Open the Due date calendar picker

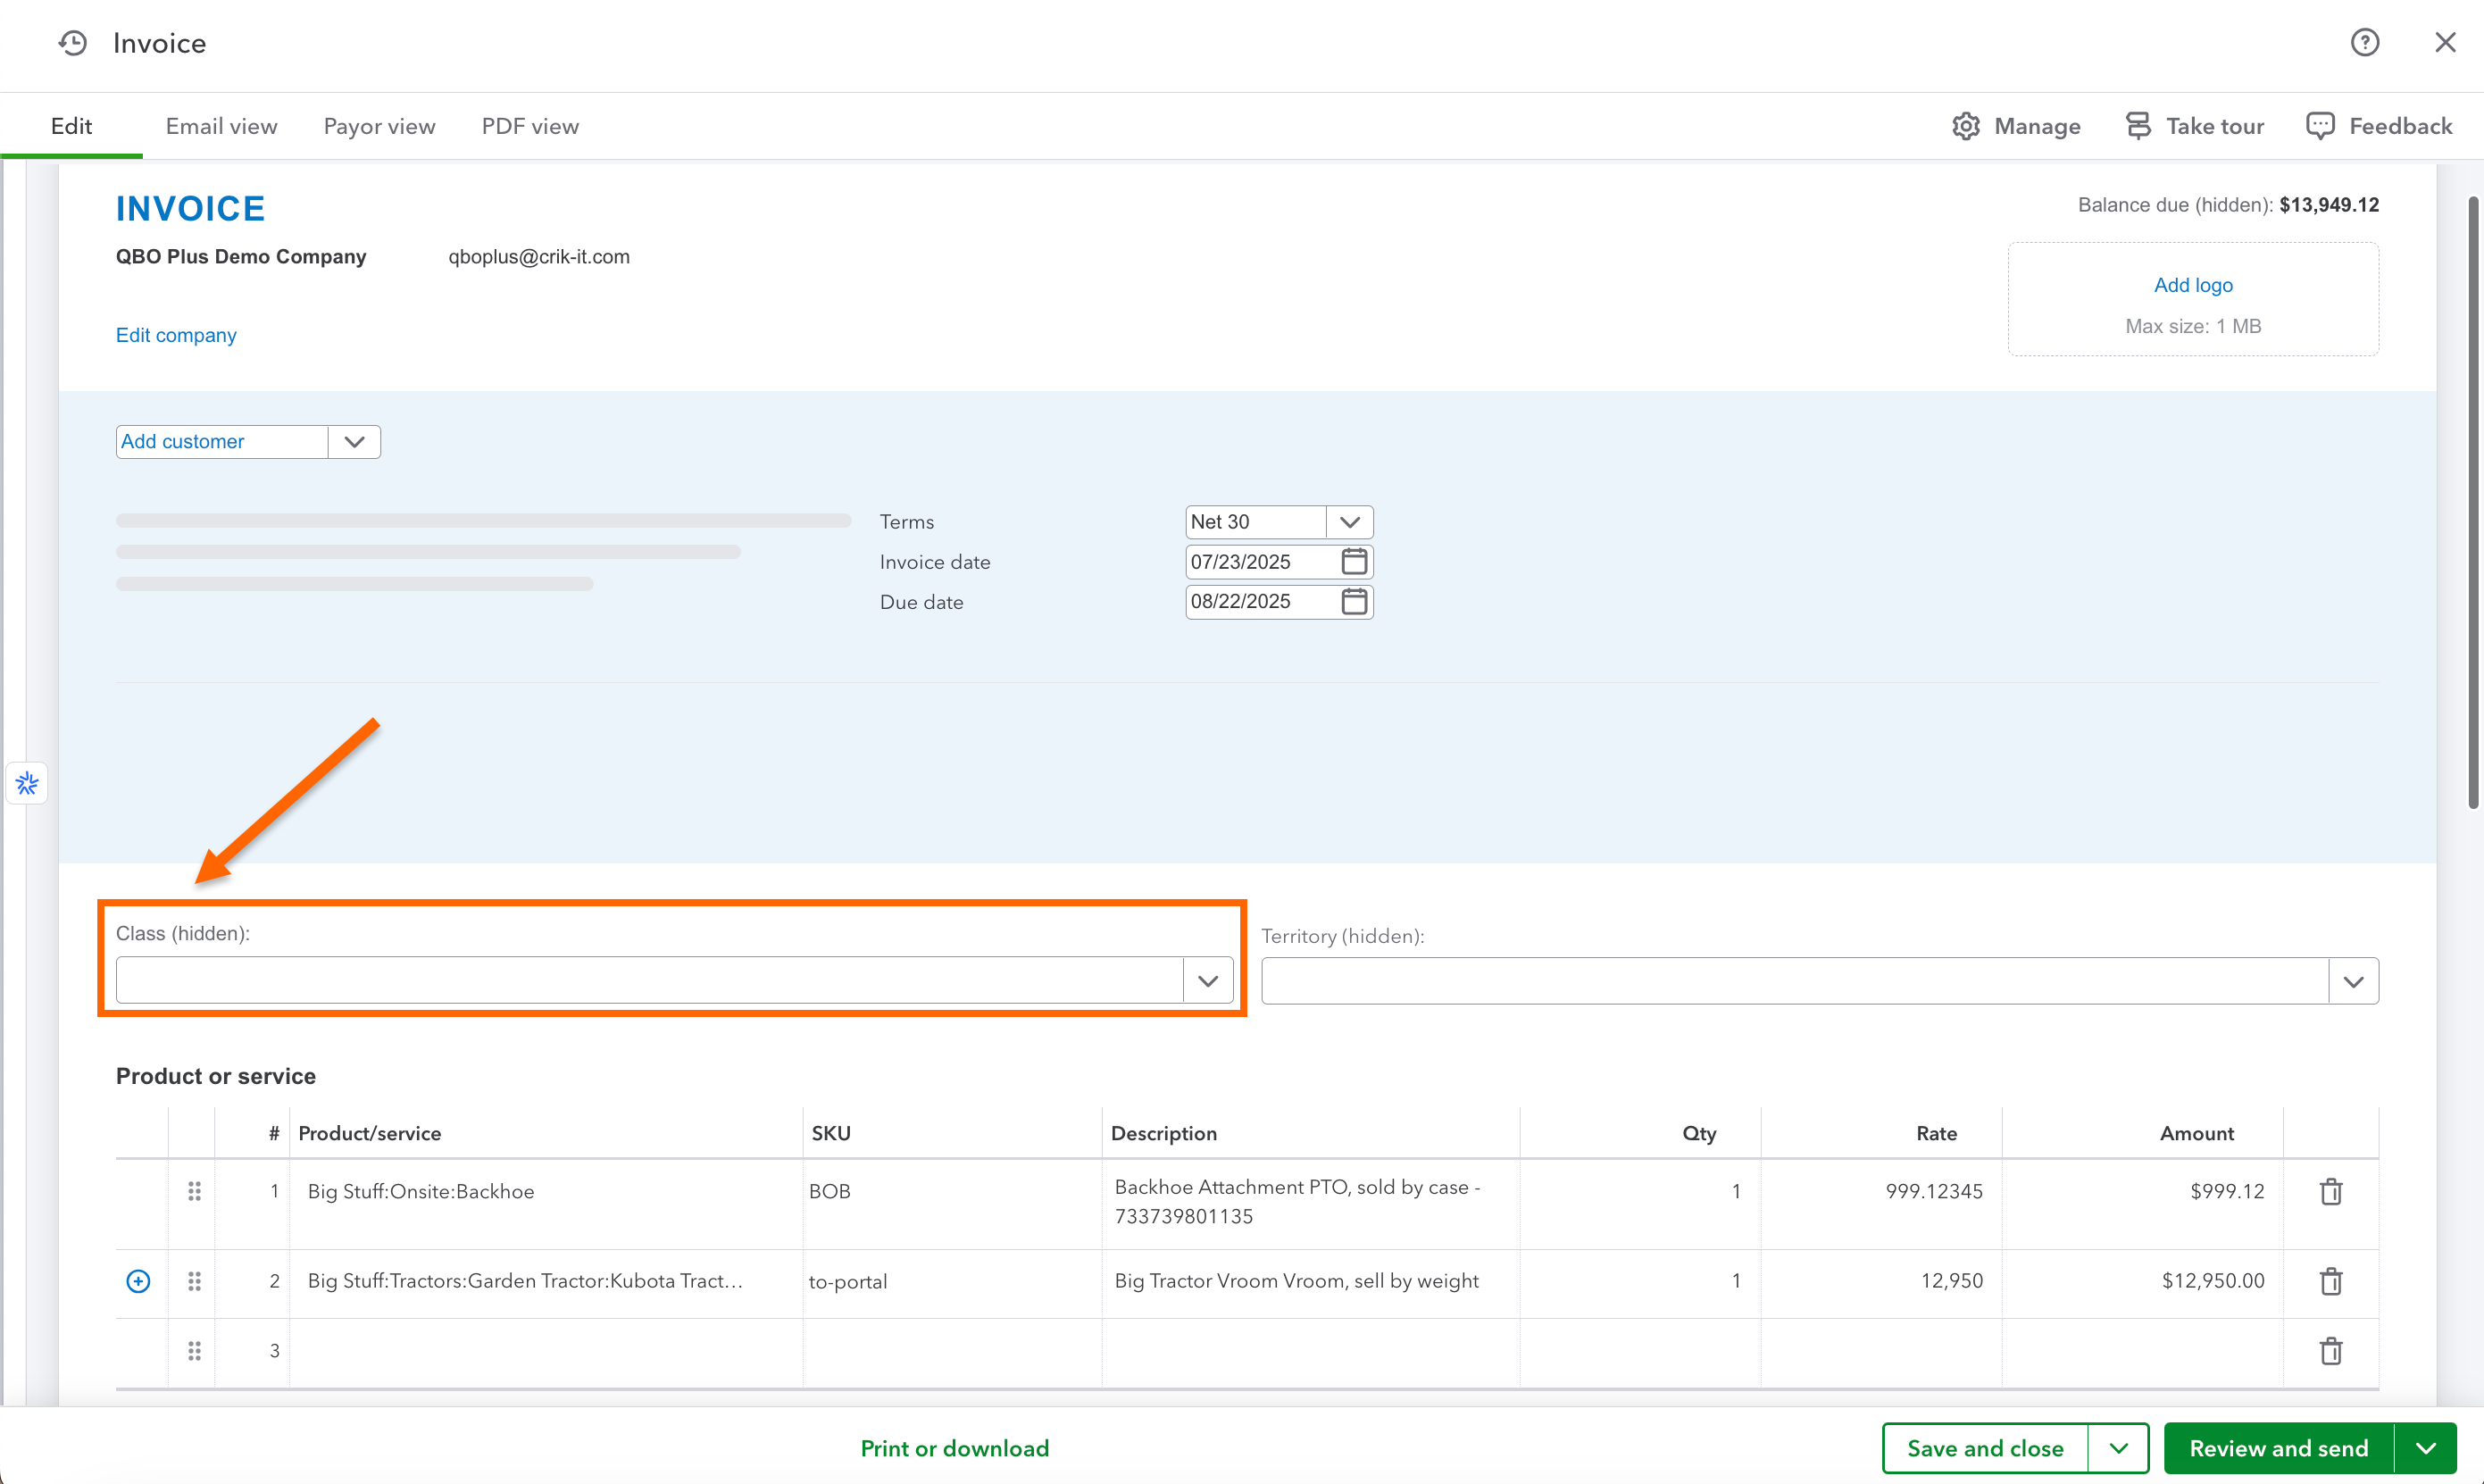tap(1353, 601)
